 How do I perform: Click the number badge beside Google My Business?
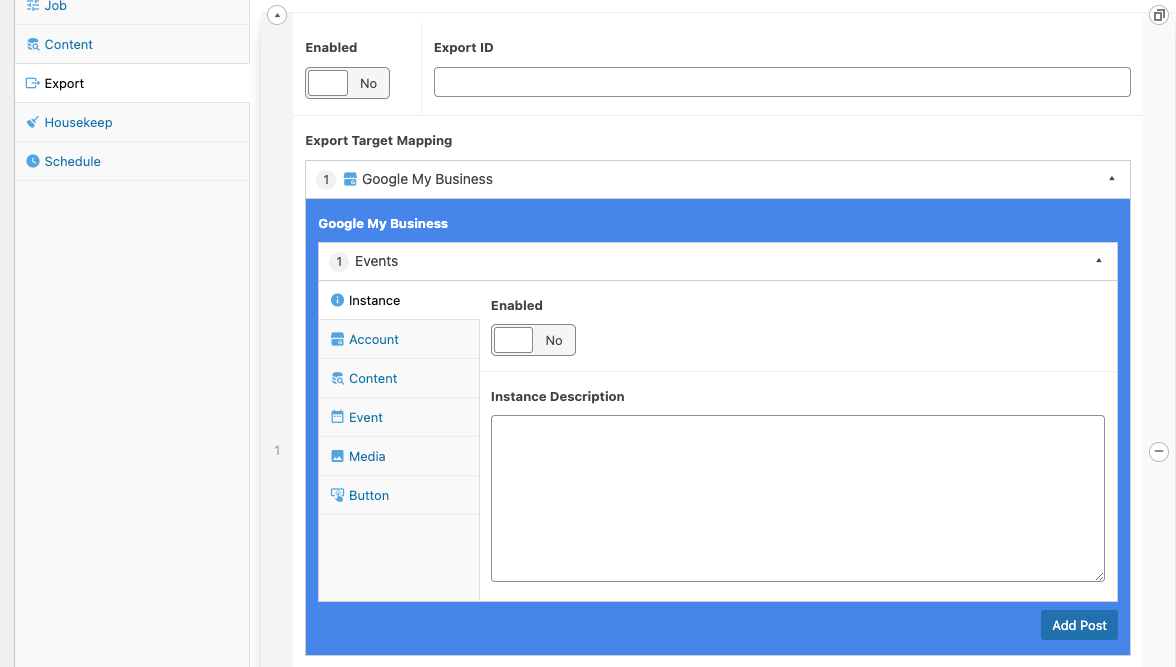pos(326,179)
